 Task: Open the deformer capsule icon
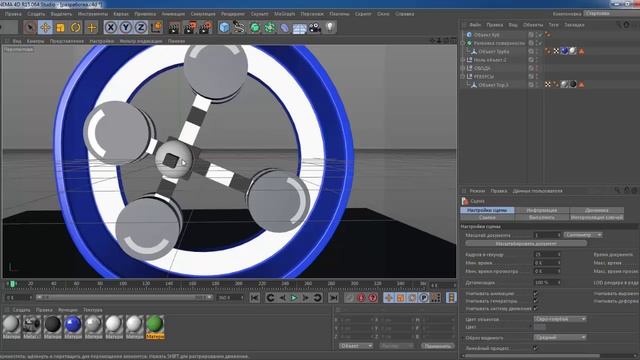[285, 27]
